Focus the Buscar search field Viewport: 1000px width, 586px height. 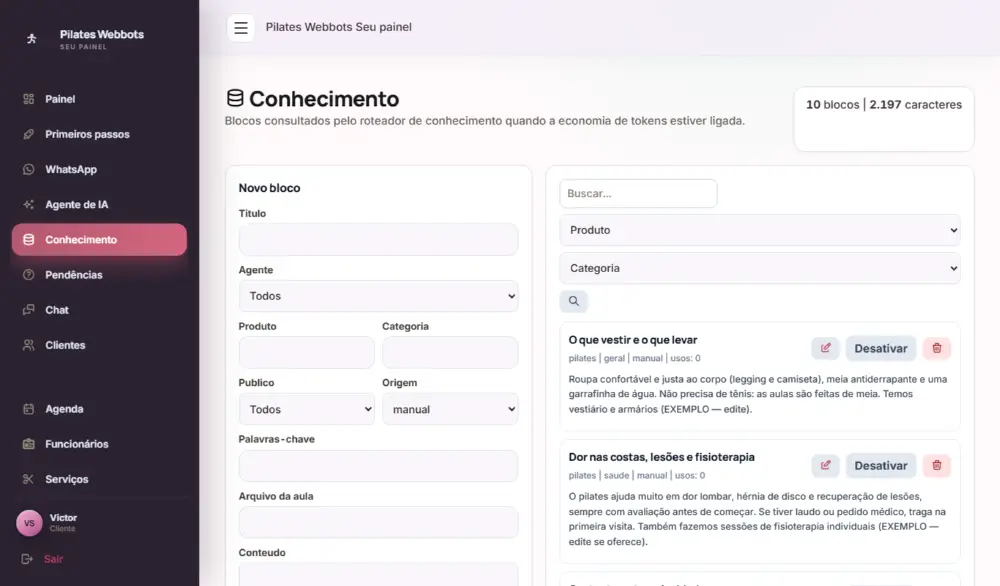(x=638, y=193)
